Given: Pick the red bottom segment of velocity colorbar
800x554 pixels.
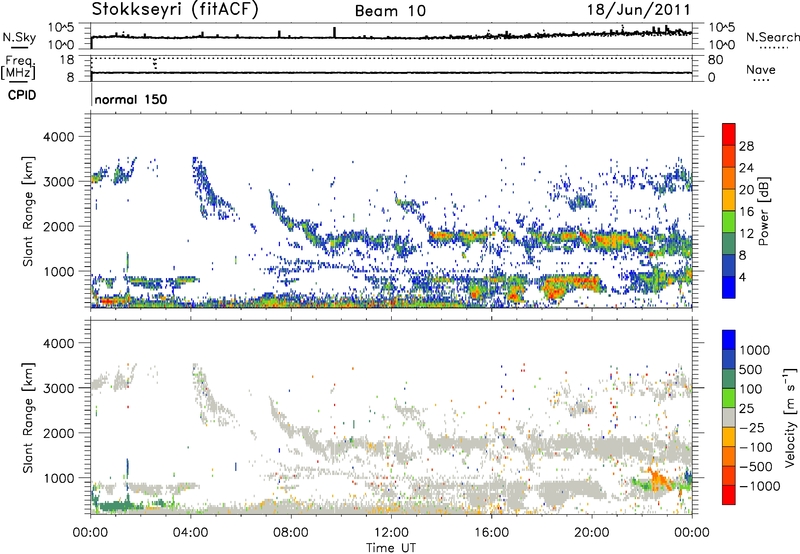Looking at the screenshot, I should click(x=729, y=495).
